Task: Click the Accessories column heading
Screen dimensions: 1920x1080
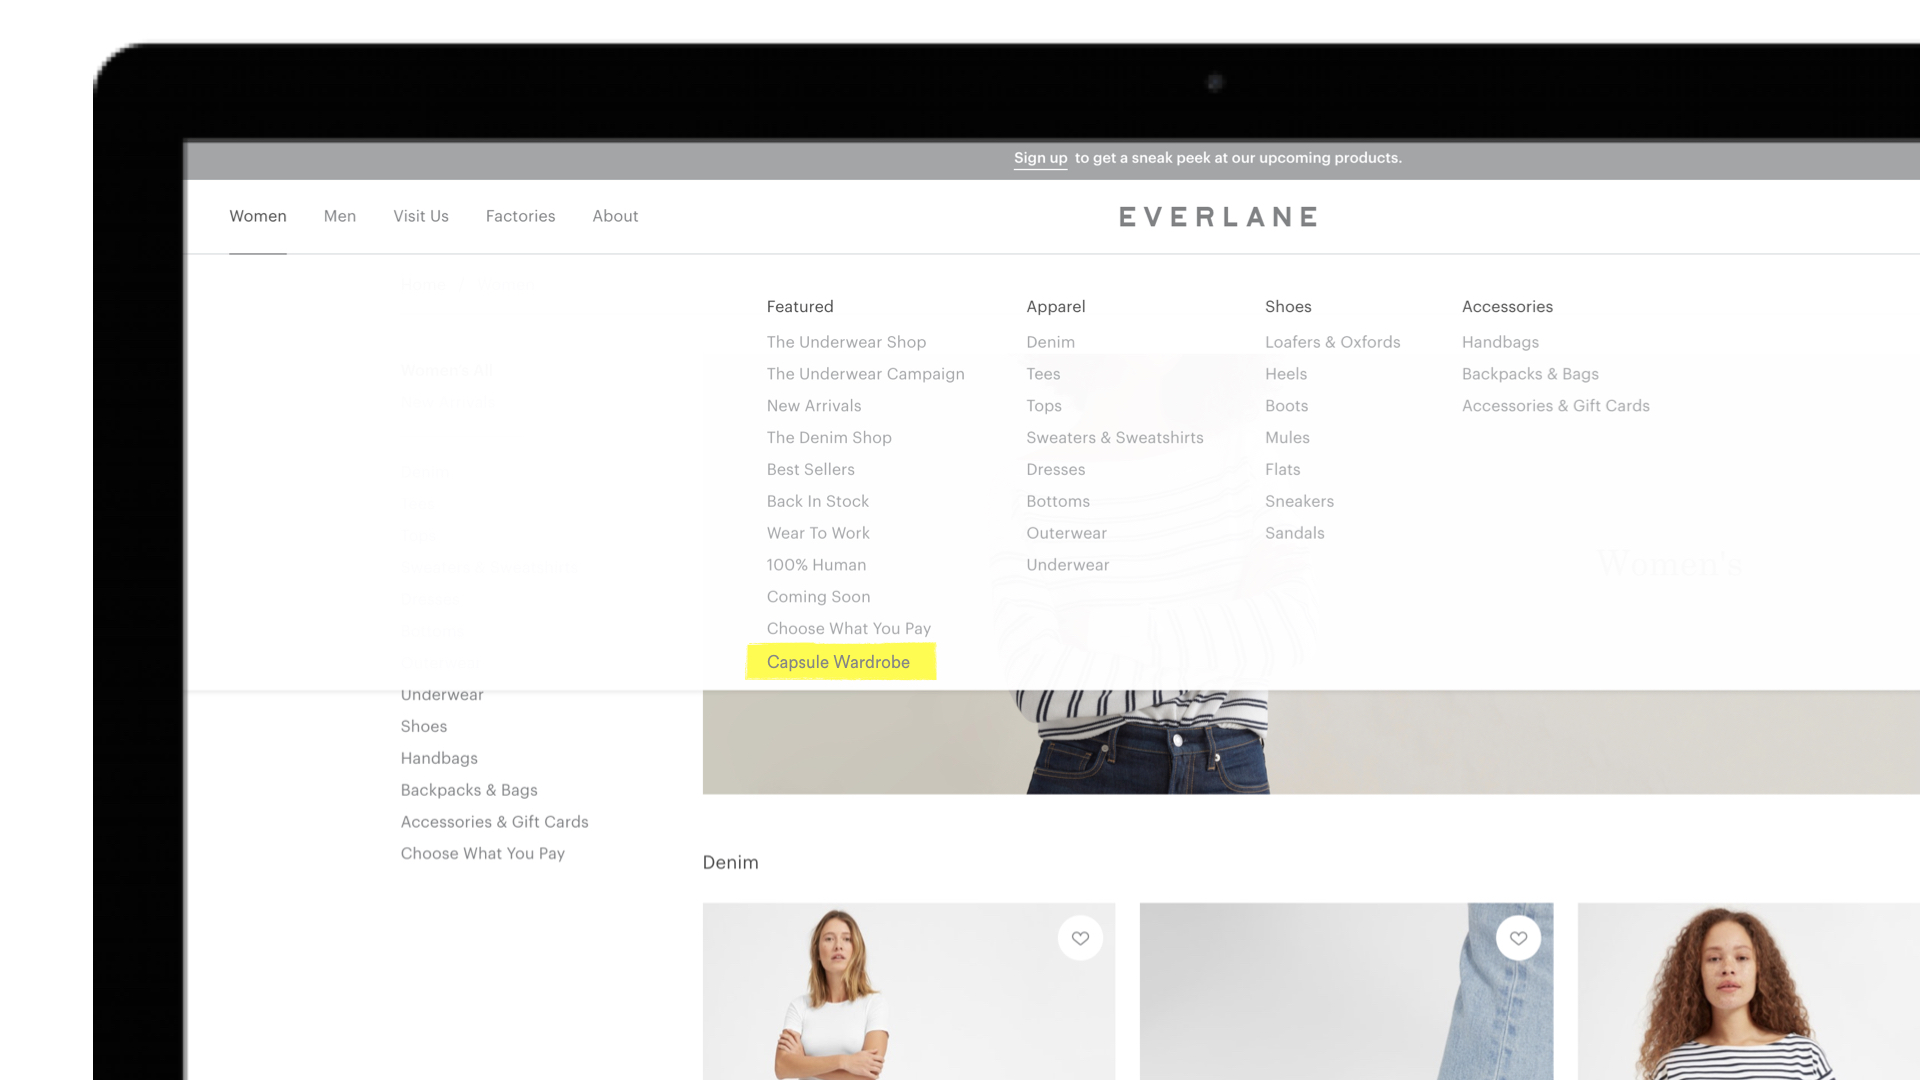Action: (1507, 307)
